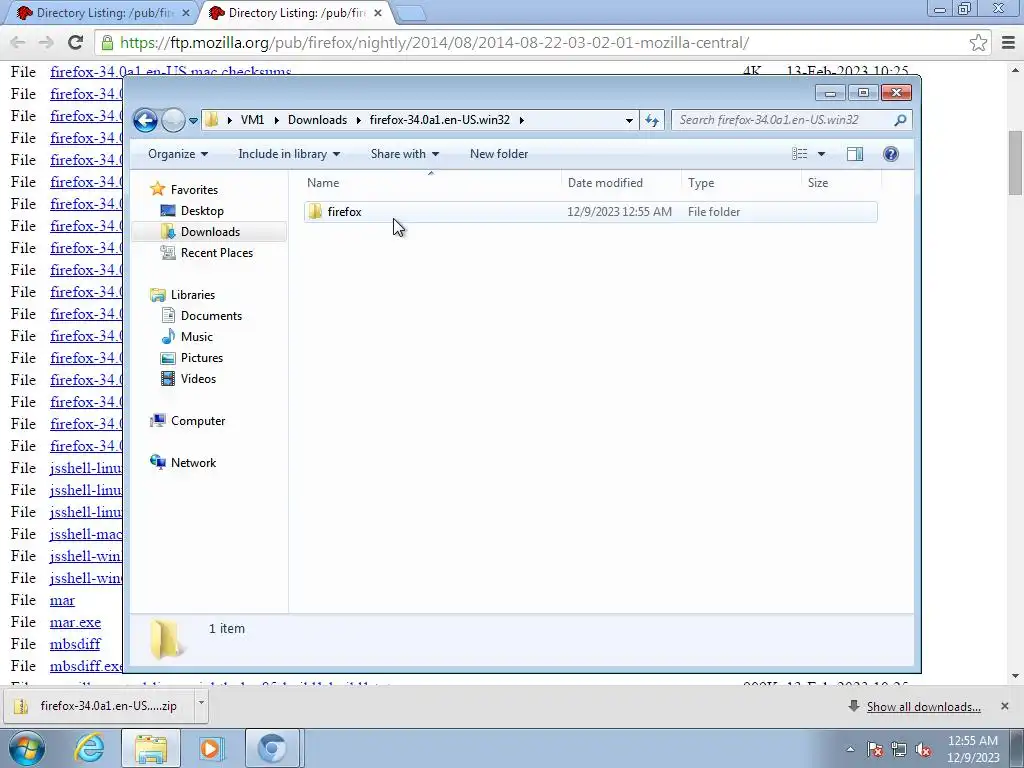This screenshot has height=768, width=1024.
Task: Open recent locations dropdown beside navigation arrows
Action: click(x=193, y=121)
